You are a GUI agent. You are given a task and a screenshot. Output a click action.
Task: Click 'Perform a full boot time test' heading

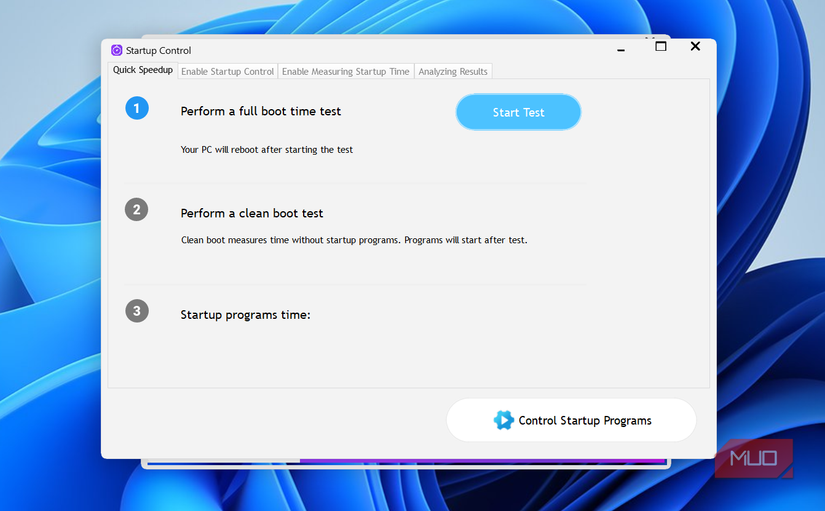click(x=260, y=111)
